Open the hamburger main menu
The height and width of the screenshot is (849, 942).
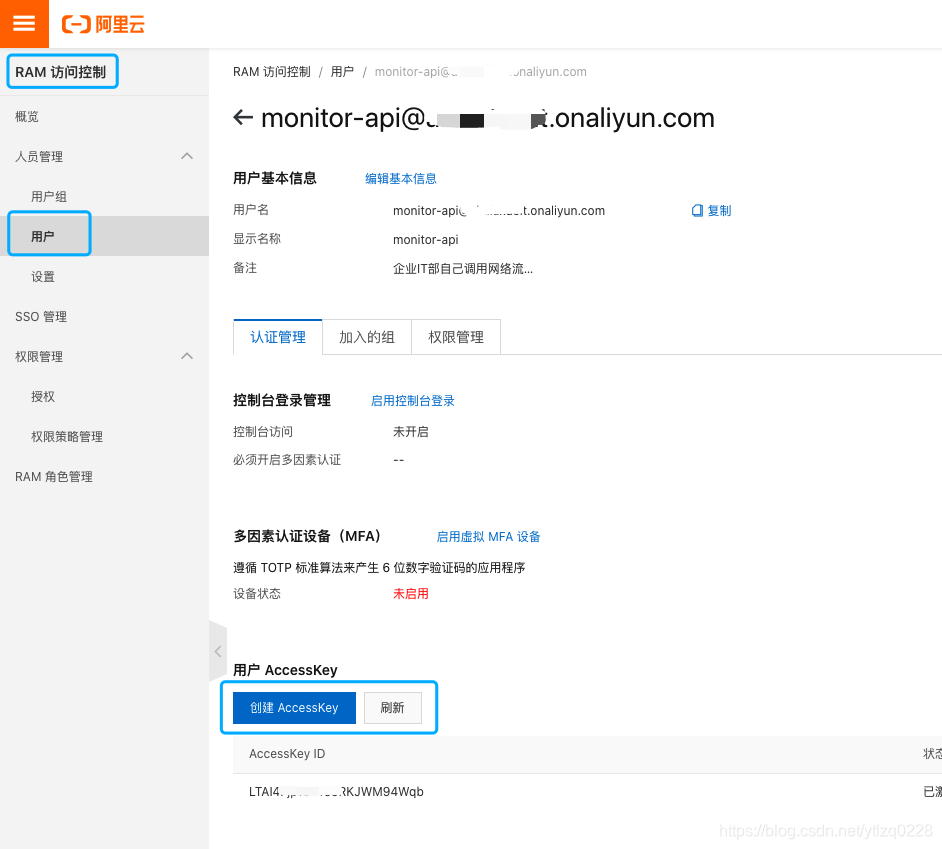point(24,23)
